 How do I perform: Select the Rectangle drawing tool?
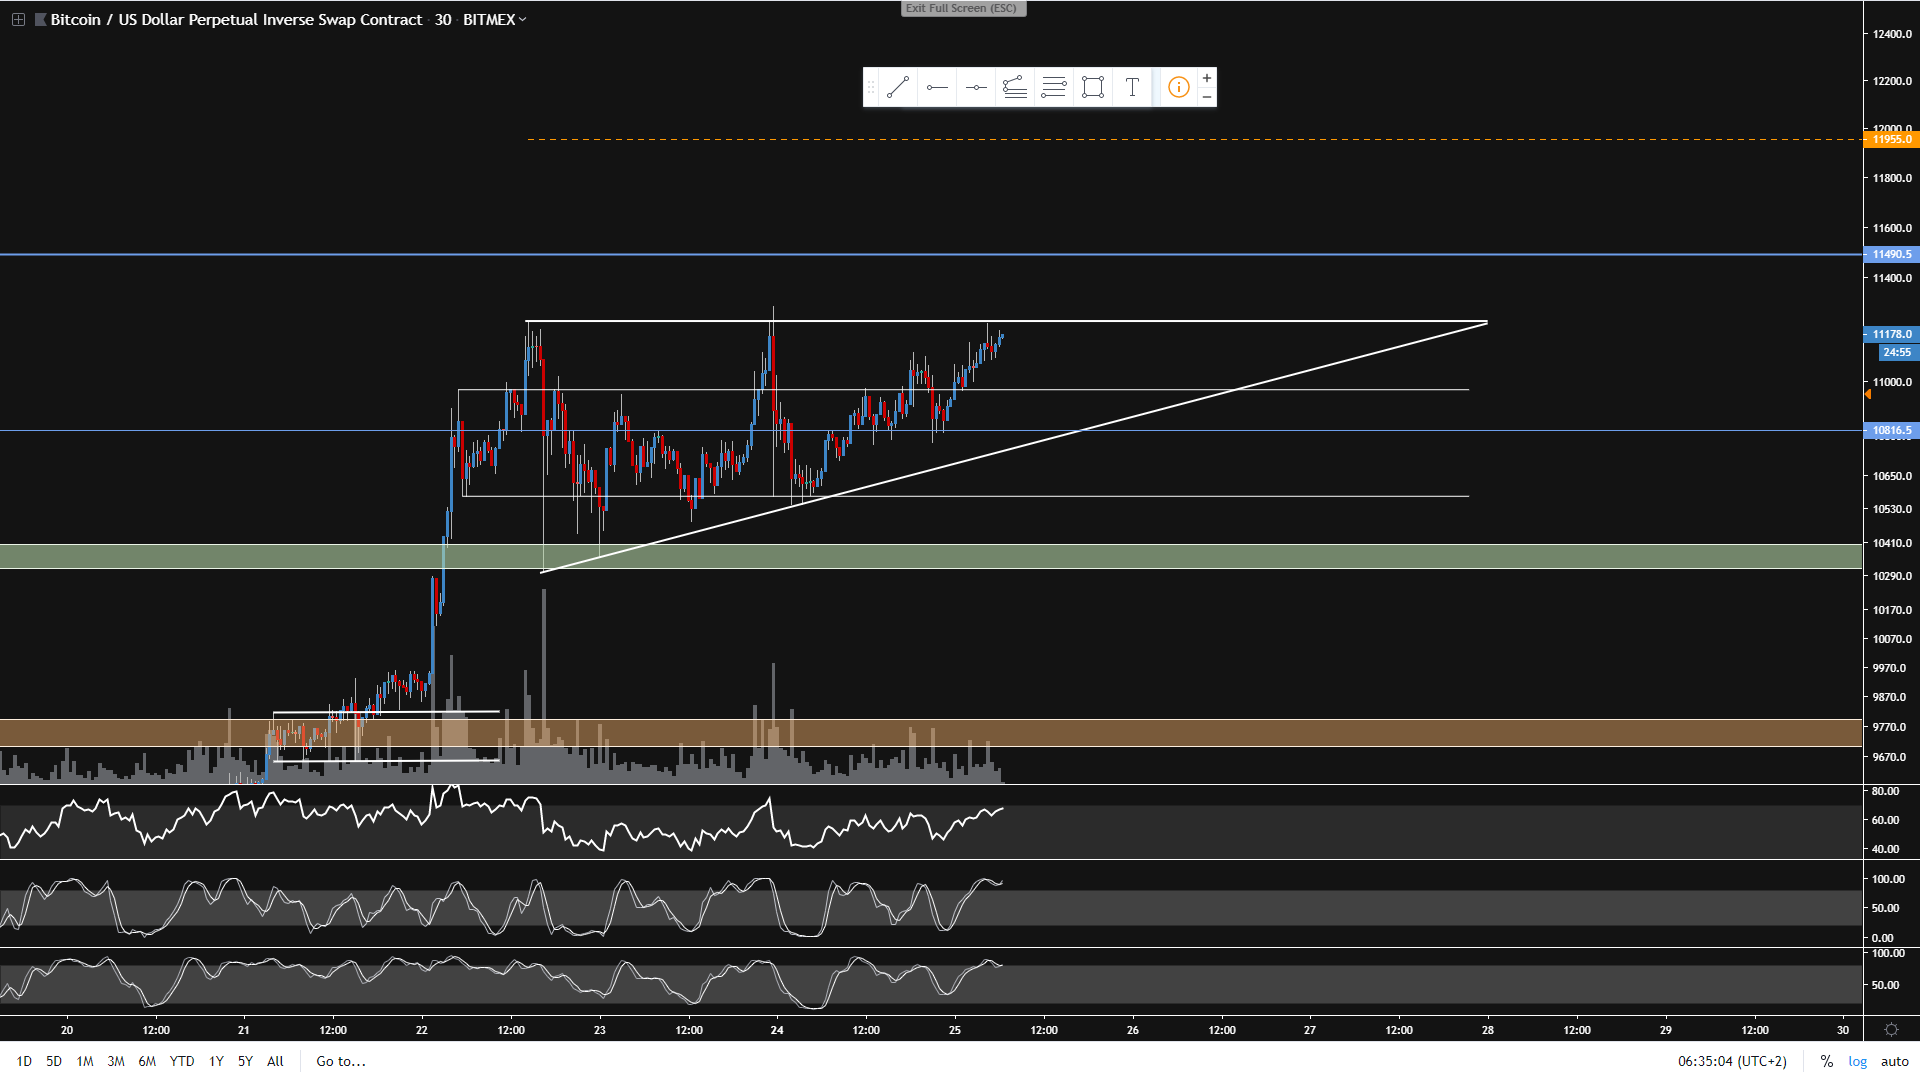(1093, 88)
